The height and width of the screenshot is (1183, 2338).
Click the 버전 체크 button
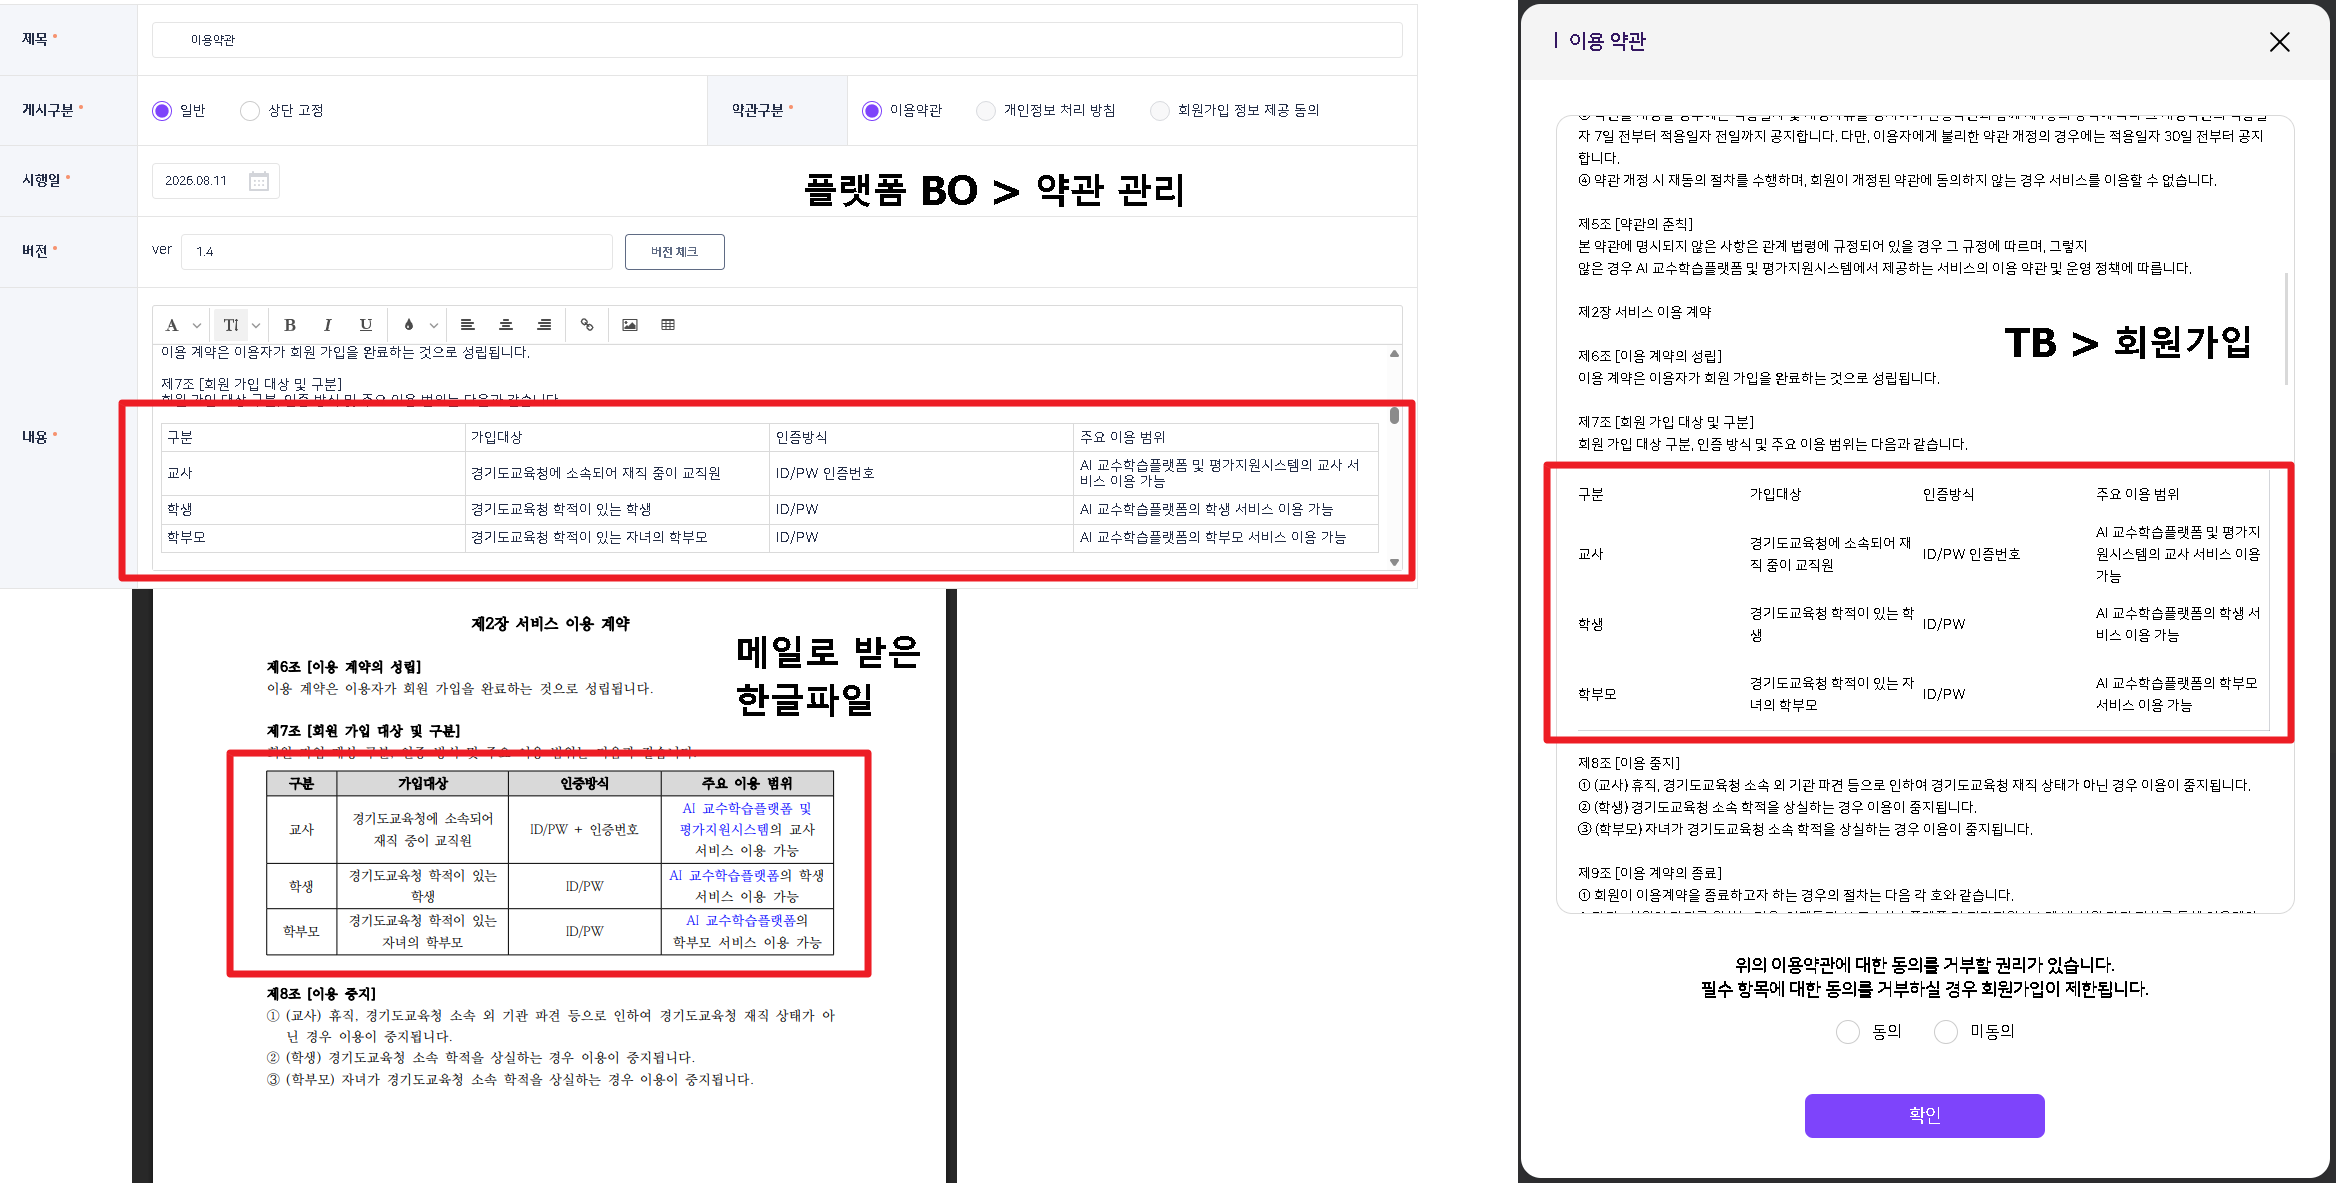point(675,252)
